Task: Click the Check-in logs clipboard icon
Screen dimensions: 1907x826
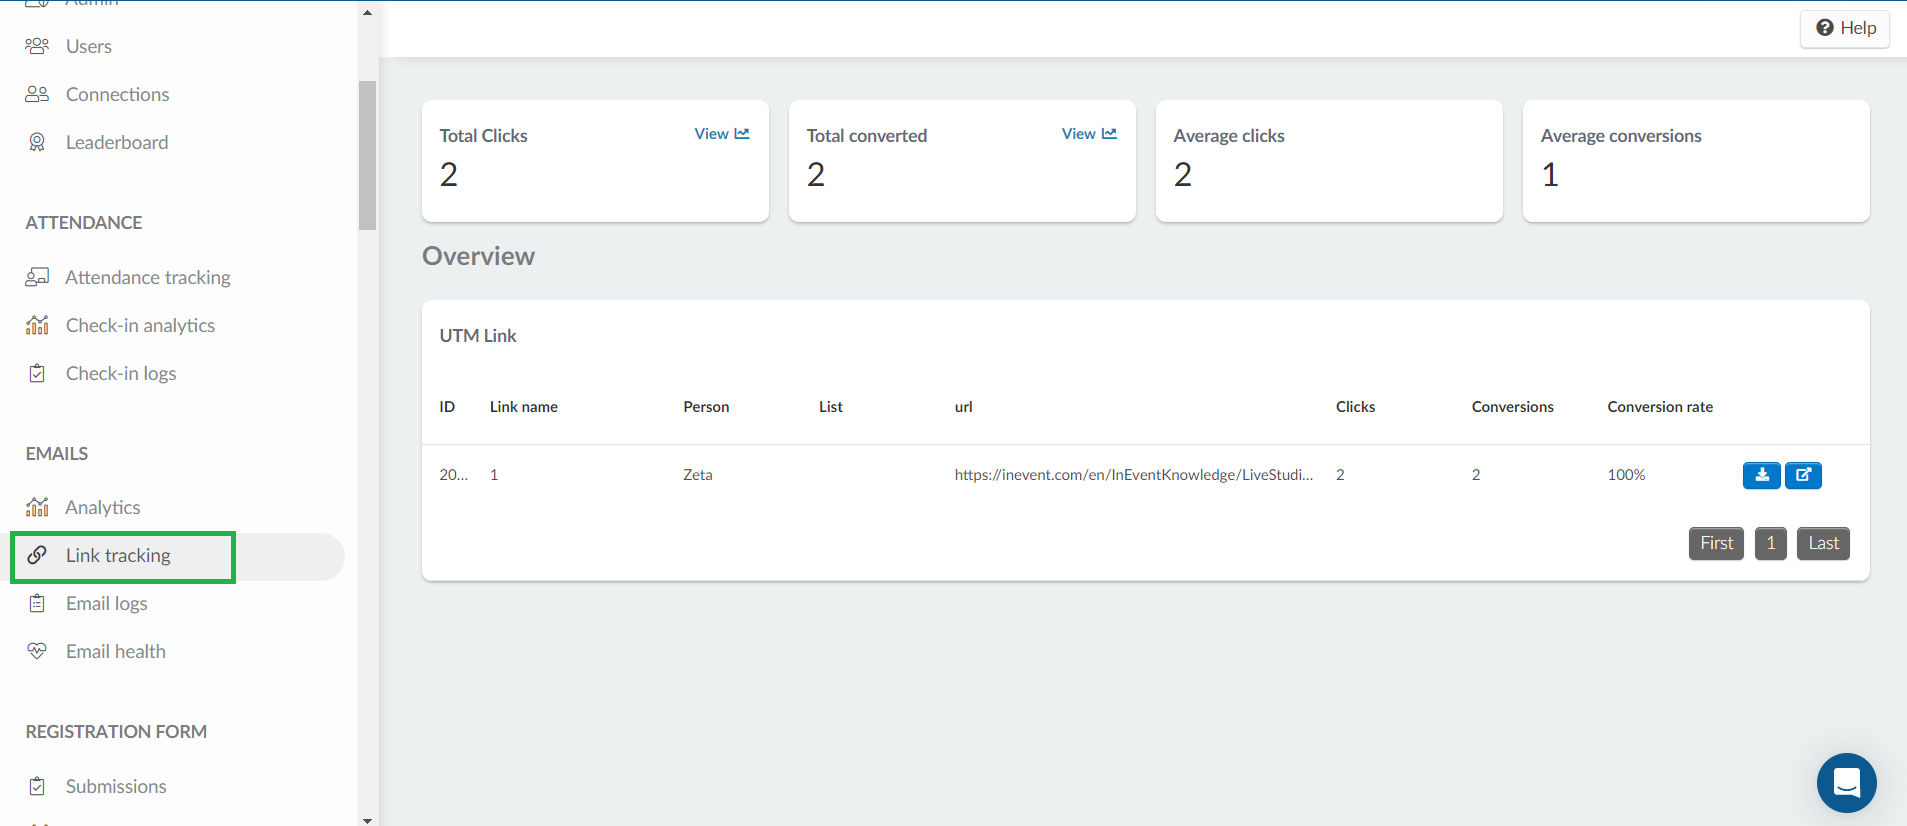Action: pyautogui.click(x=37, y=373)
